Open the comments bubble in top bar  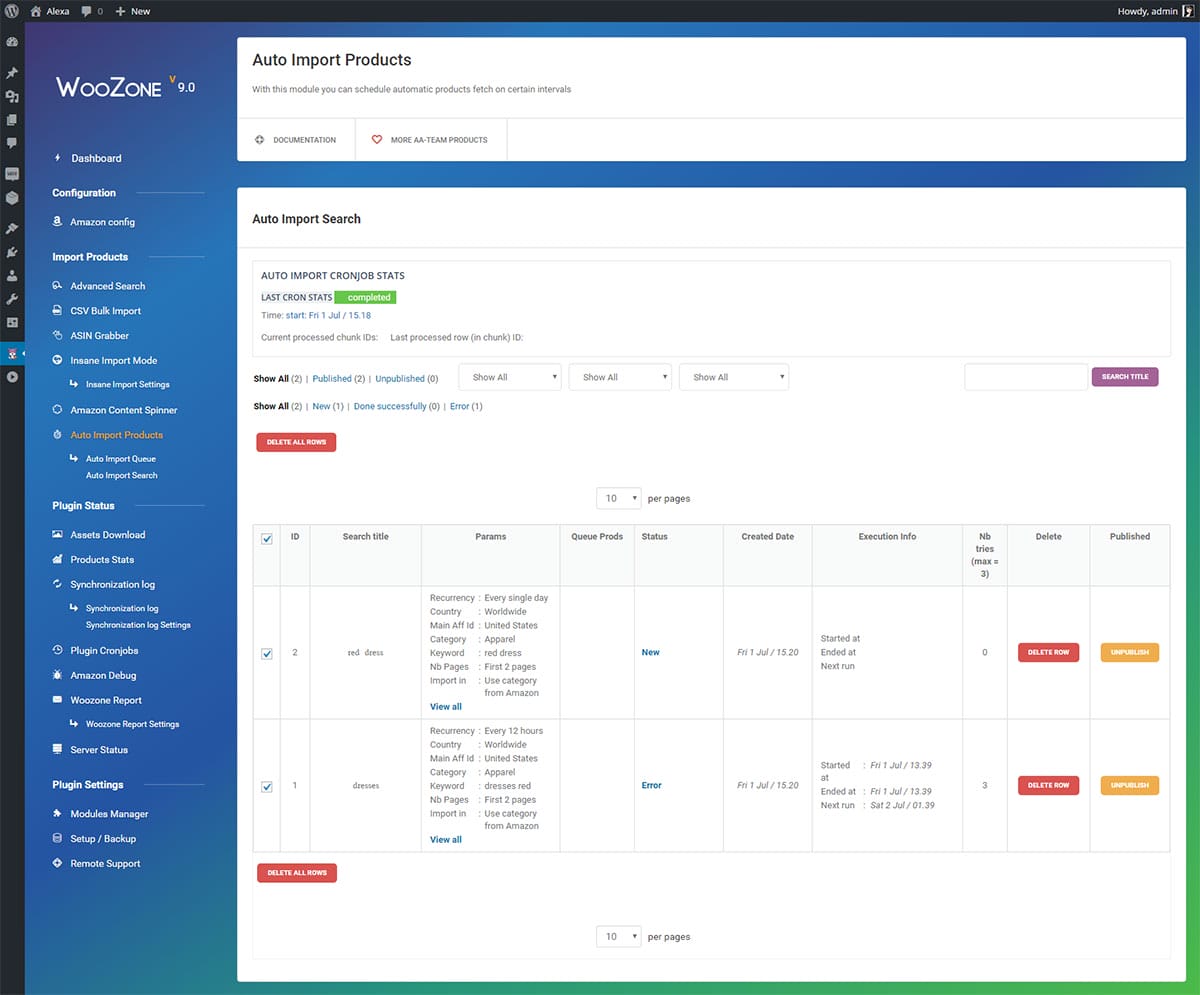(x=91, y=11)
